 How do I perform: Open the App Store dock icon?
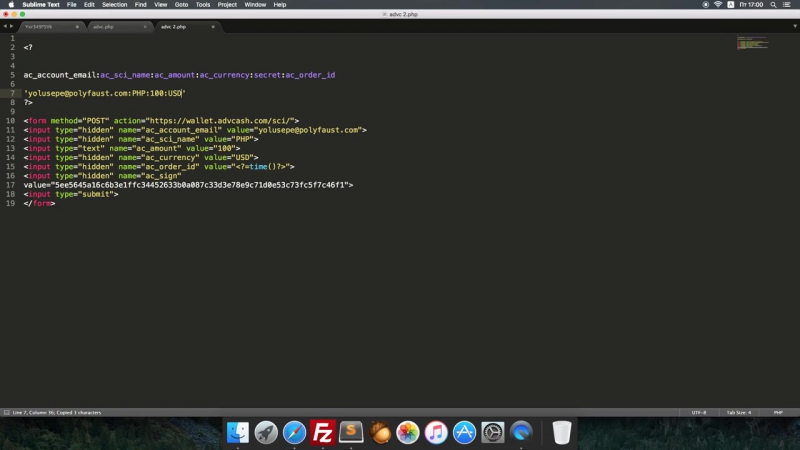click(x=465, y=432)
